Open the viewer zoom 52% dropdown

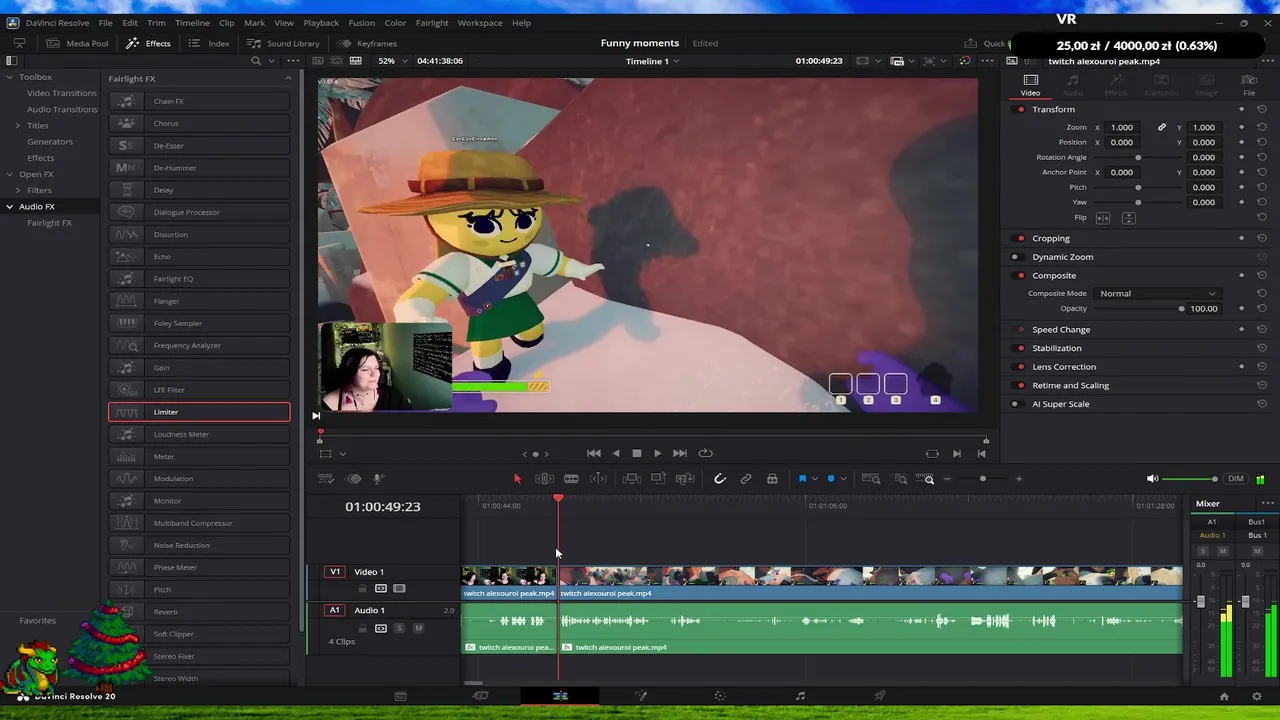tap(393, 61)
